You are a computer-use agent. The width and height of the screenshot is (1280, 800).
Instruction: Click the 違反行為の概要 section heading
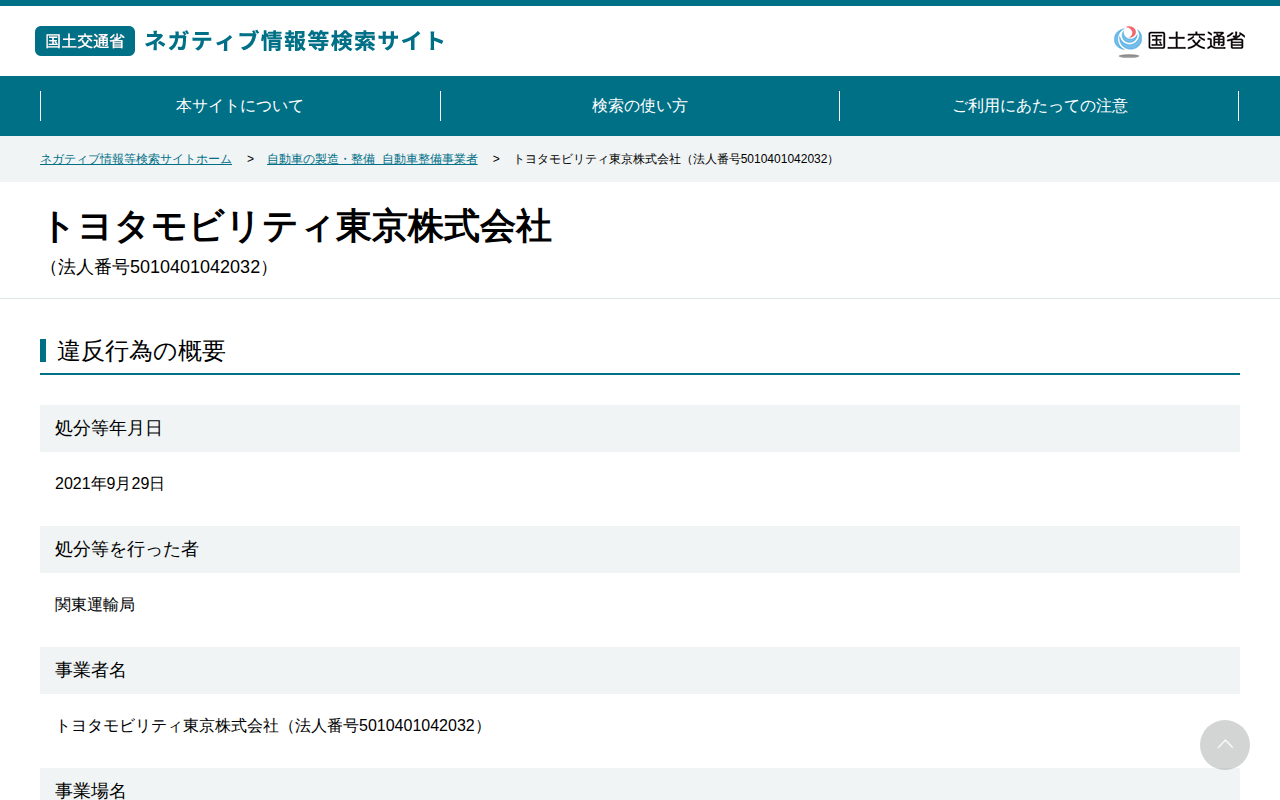141,351
